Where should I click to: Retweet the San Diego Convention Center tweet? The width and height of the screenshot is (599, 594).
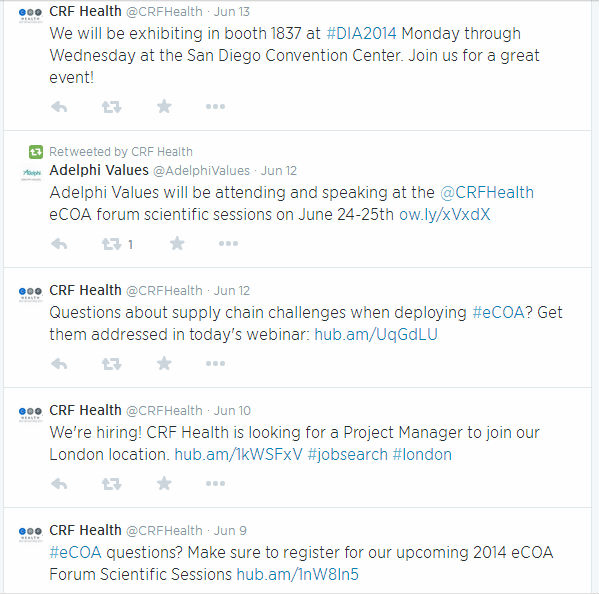pyautogui.click(x=112, y=107)
